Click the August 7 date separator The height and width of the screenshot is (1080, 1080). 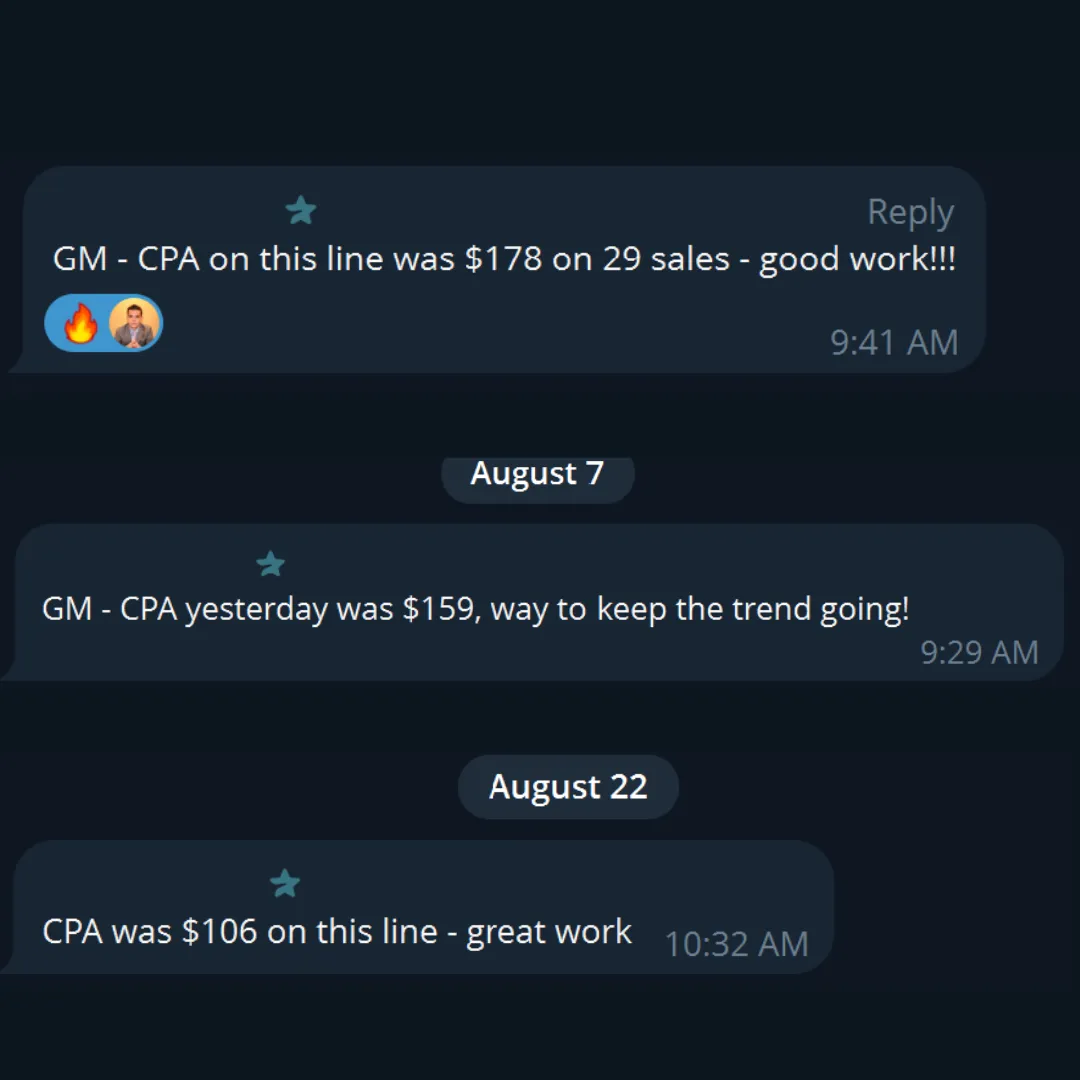point(537,474)
